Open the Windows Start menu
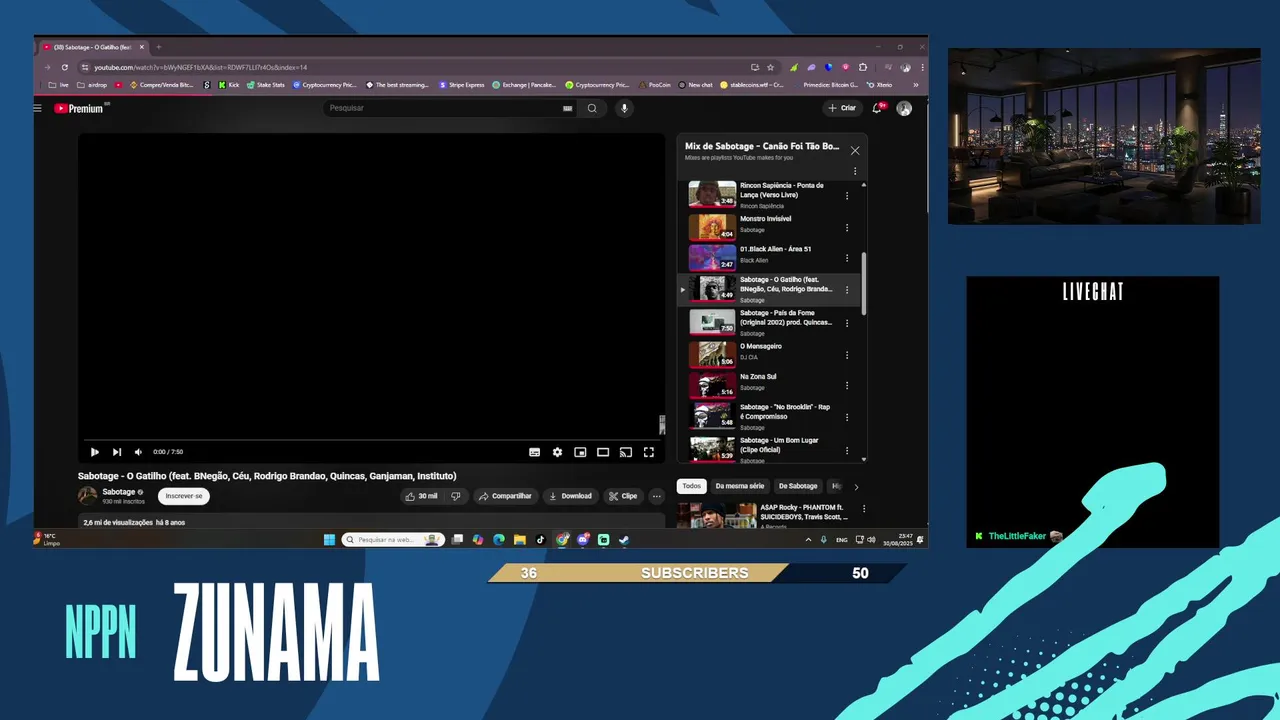Viewport: 1280px width, 720px height. 329,540
